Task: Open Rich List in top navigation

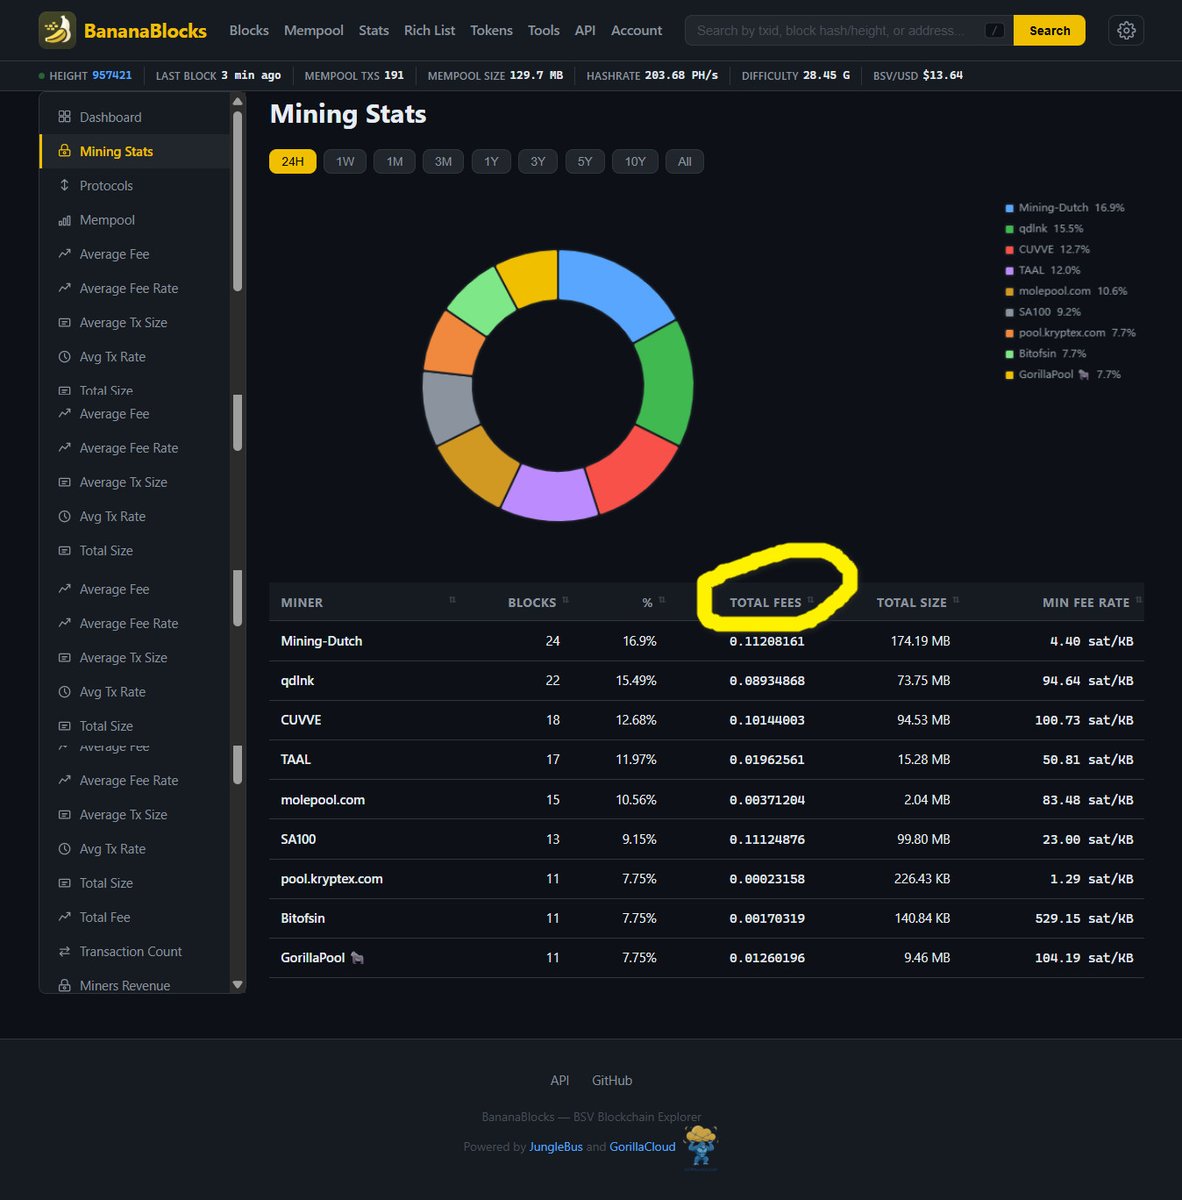Action: tap(430, 30)
